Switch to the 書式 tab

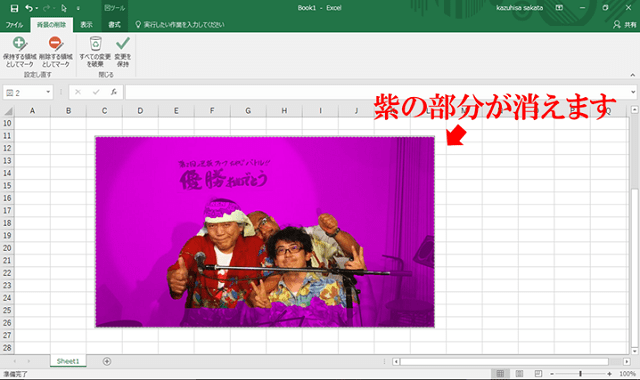[x=114, y=25]
